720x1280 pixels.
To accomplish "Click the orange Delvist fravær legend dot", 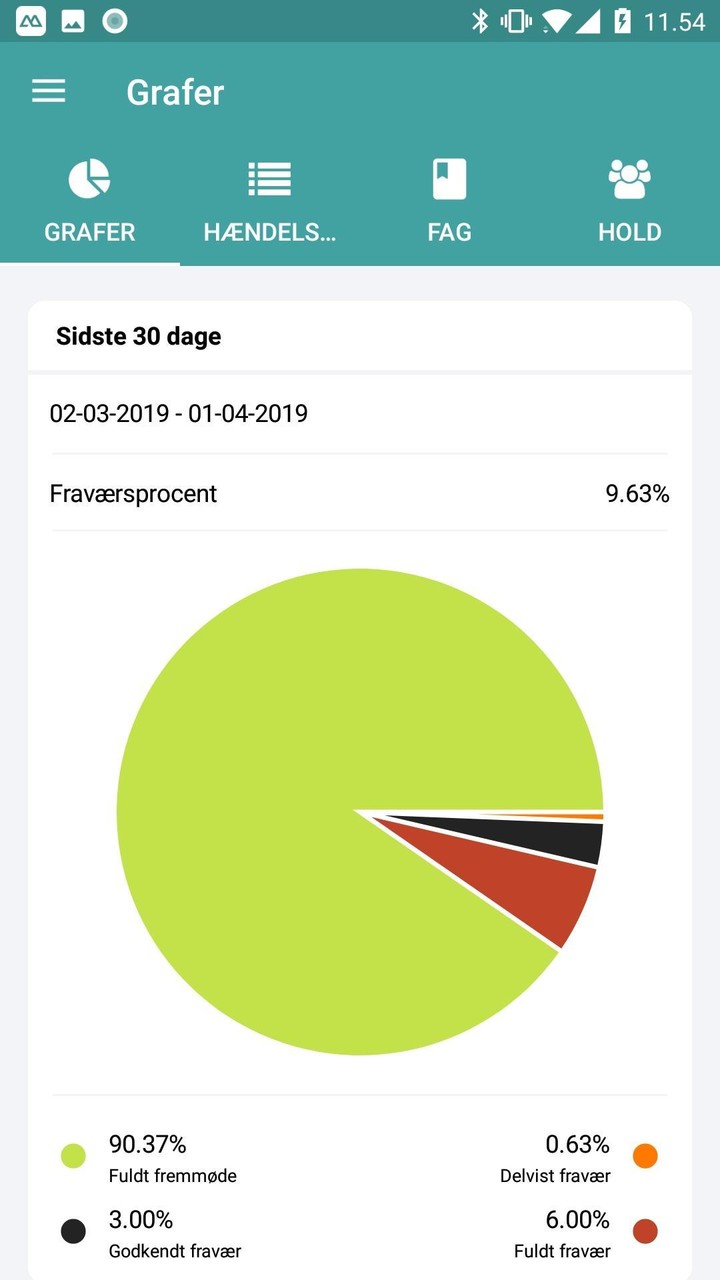I will (645, 1155).
